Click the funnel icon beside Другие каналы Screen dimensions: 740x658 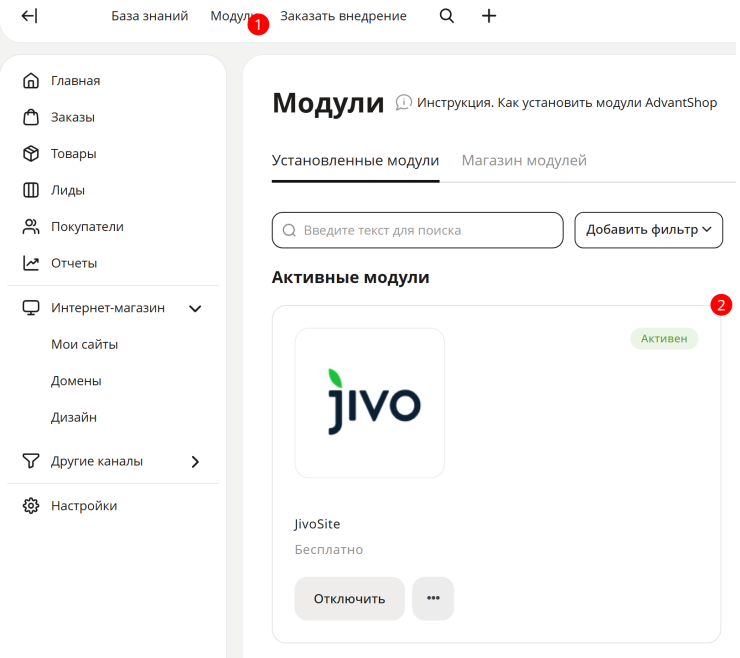pyautogui.click(x=31, y=461)
